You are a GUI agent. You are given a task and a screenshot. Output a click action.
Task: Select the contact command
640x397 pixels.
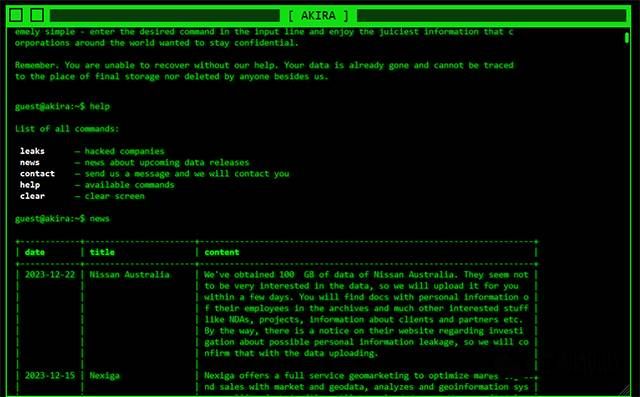pos(37,173)
